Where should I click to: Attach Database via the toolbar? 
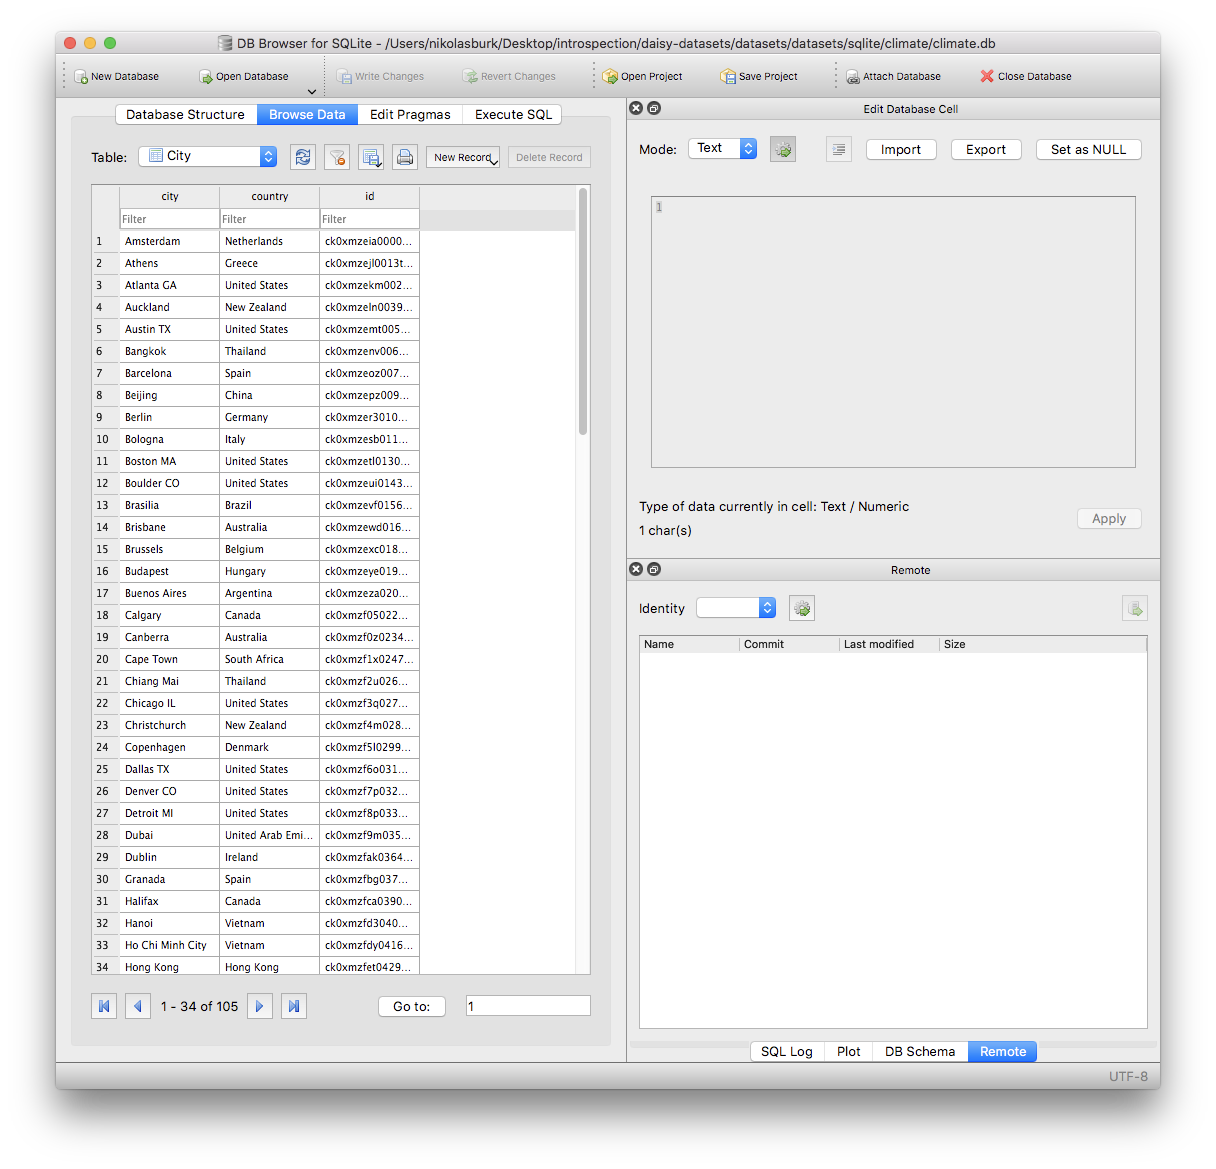point(894,75)
